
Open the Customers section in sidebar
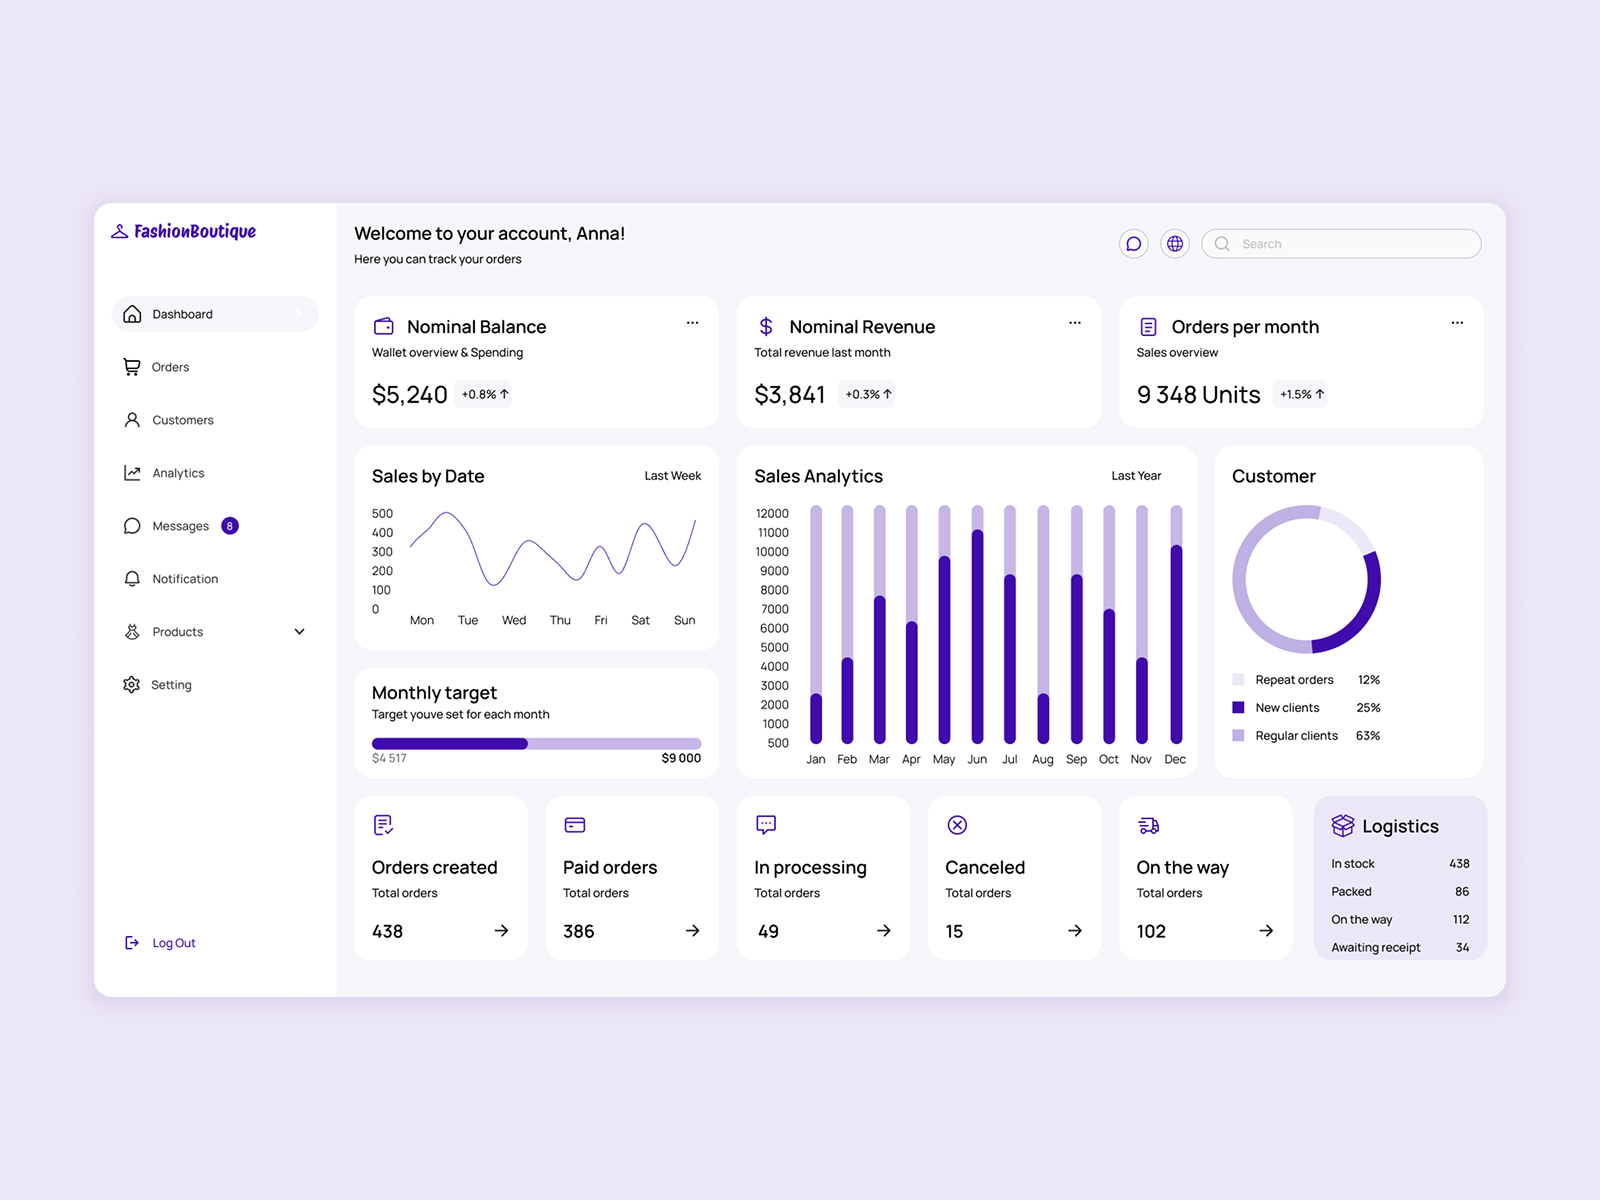[181, 420]
